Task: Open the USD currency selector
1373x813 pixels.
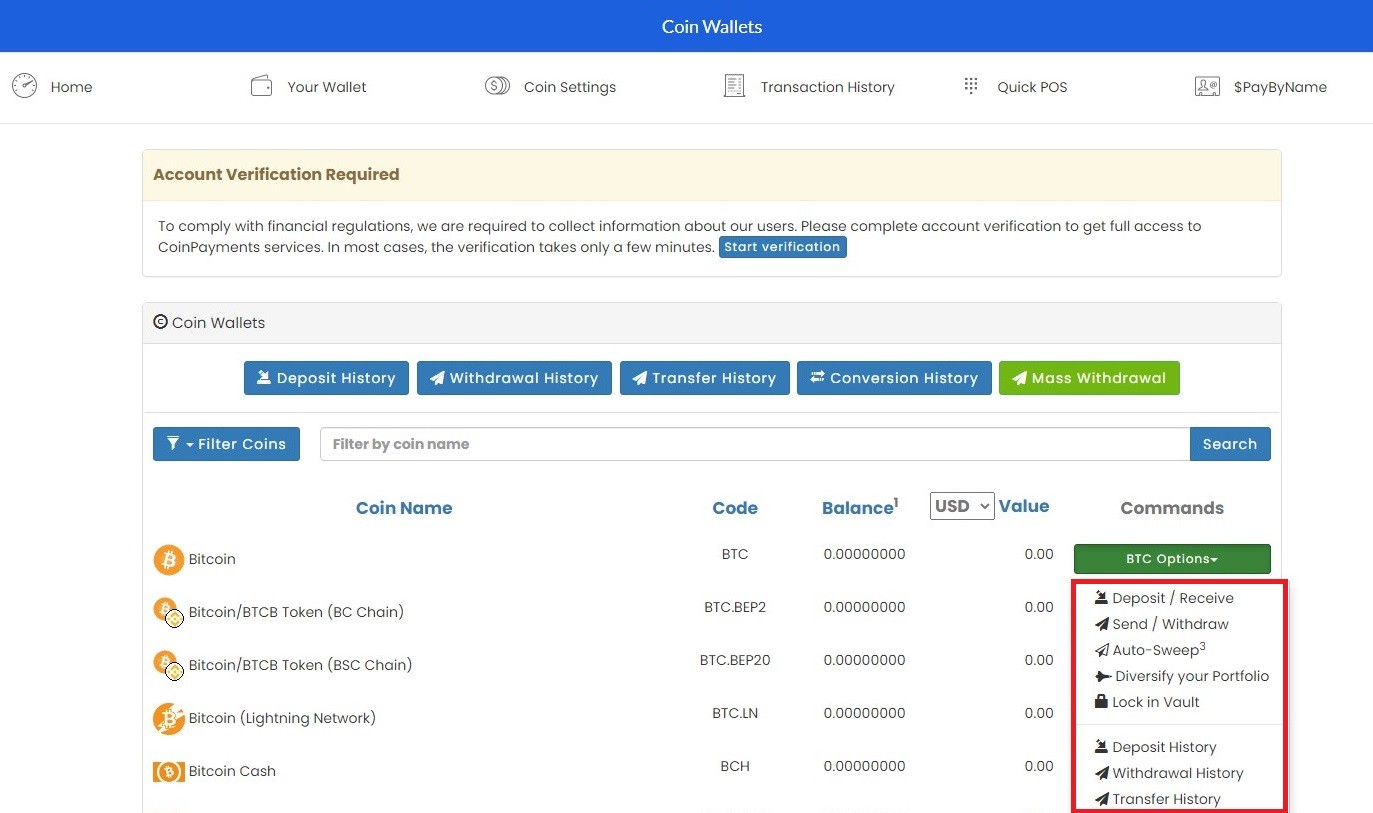Action: [960, 506]
